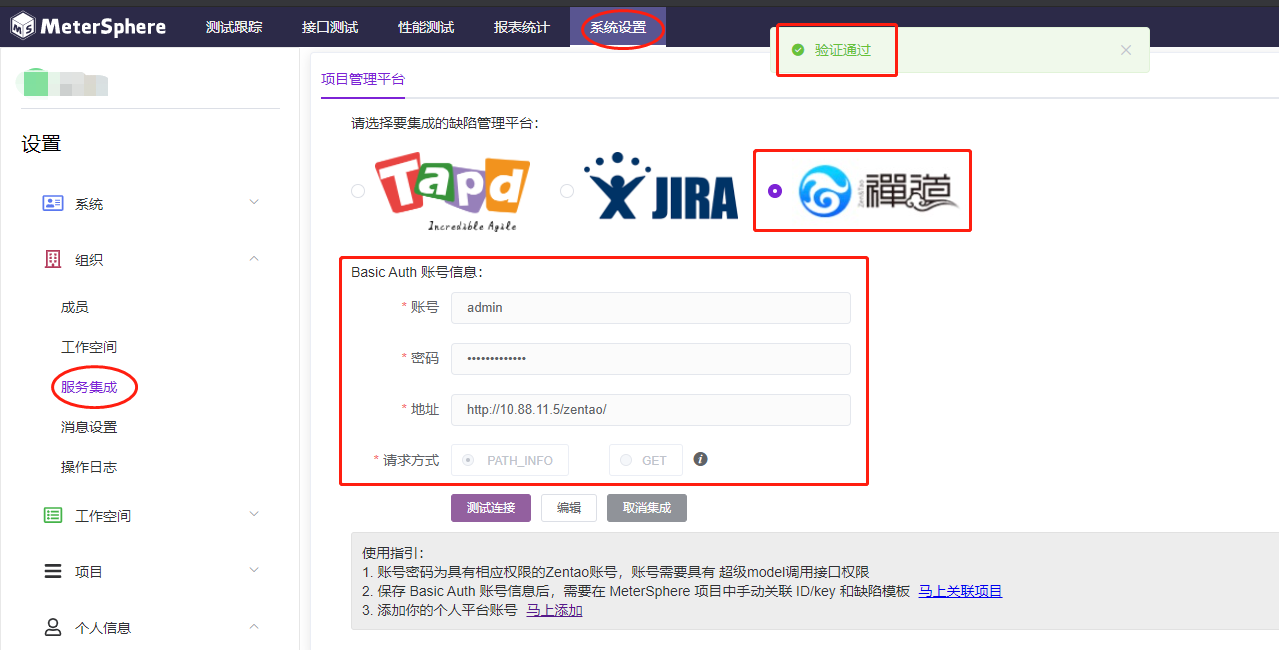The image size is (1279, 650).
Task: Select the 系统 sidebar icon
Action: click(x=53, y=203)
